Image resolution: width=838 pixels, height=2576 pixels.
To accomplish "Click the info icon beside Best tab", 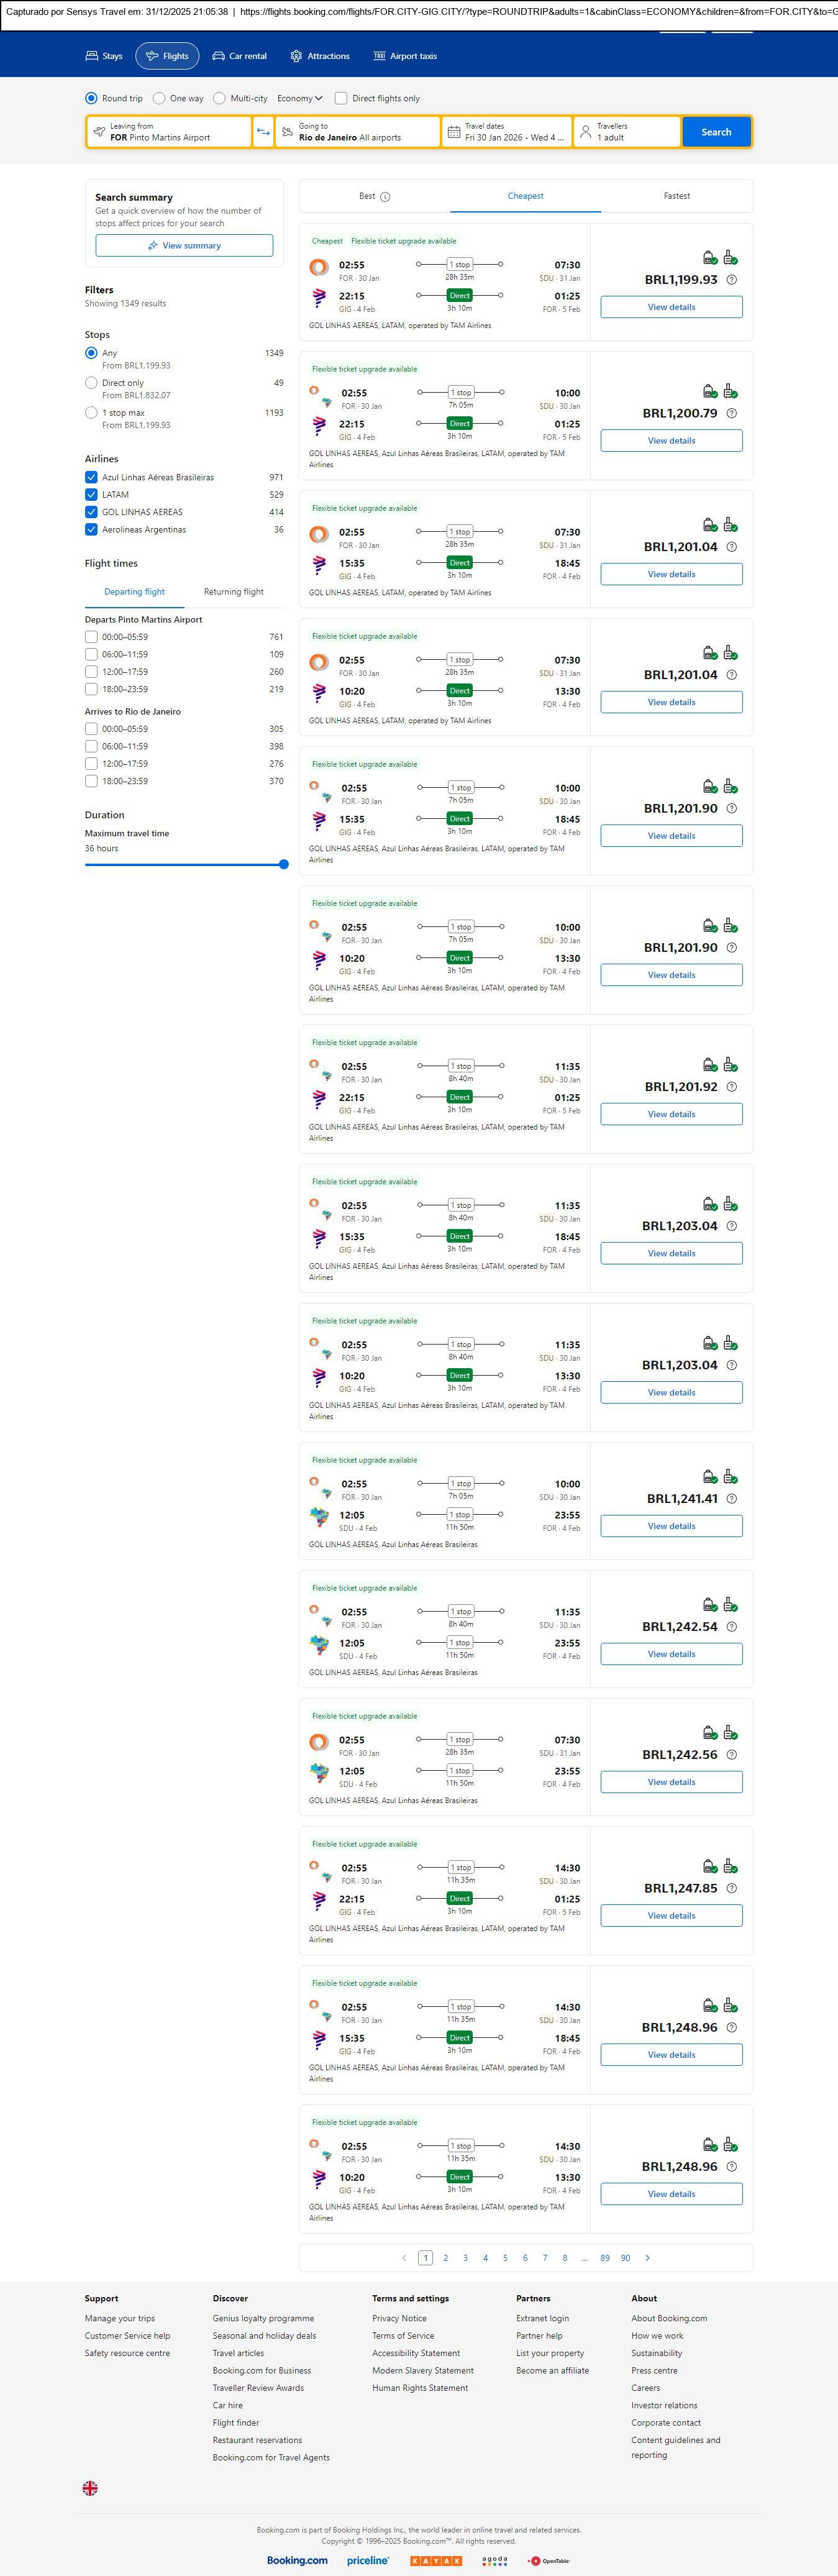I will tap(386, 197).
